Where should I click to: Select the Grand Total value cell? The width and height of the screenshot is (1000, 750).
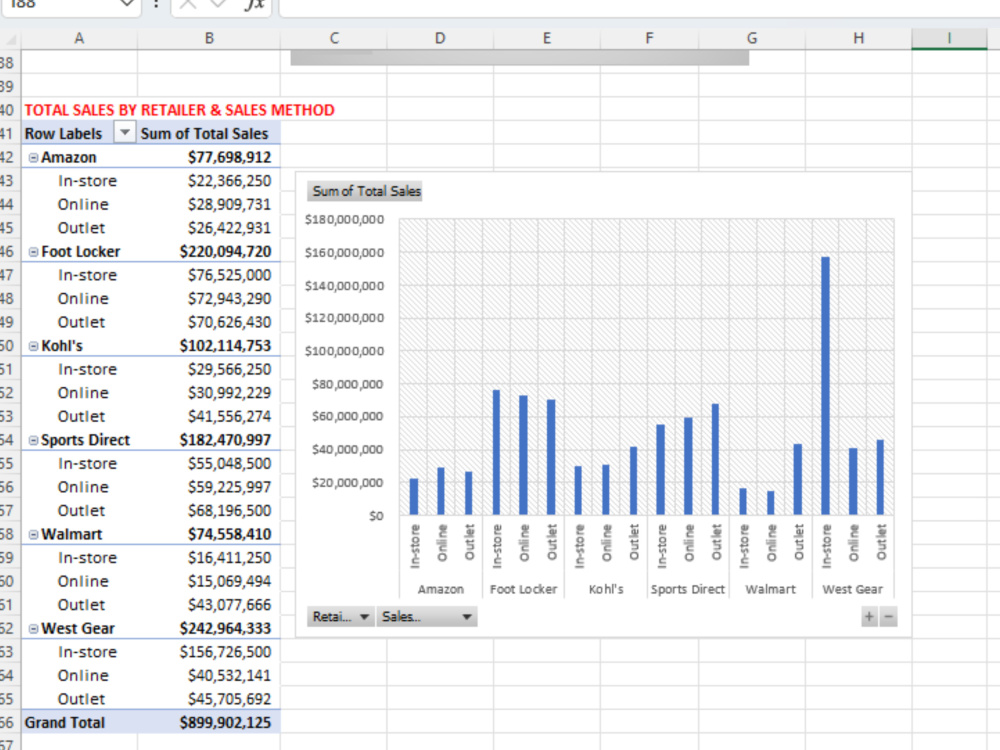209,723
